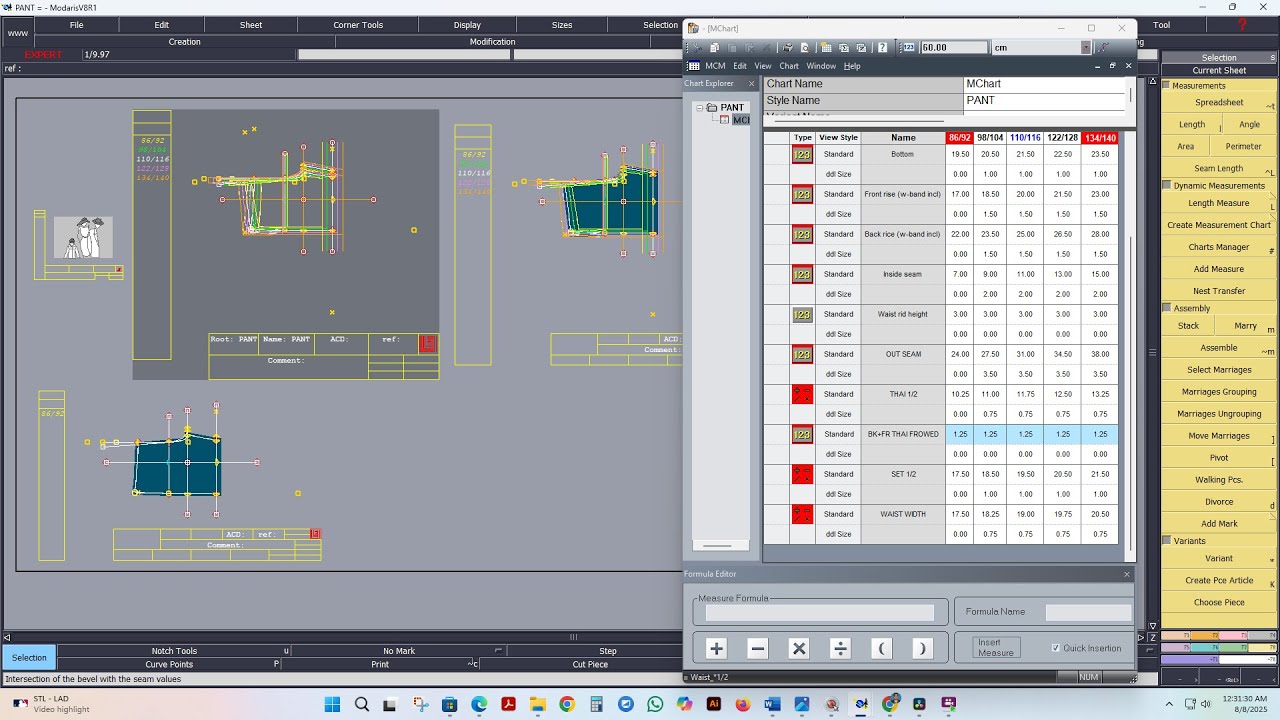This screenshot has height=720, width=1280.
Task: Open the cm unit dropdown
Action: pos(1085,47)
